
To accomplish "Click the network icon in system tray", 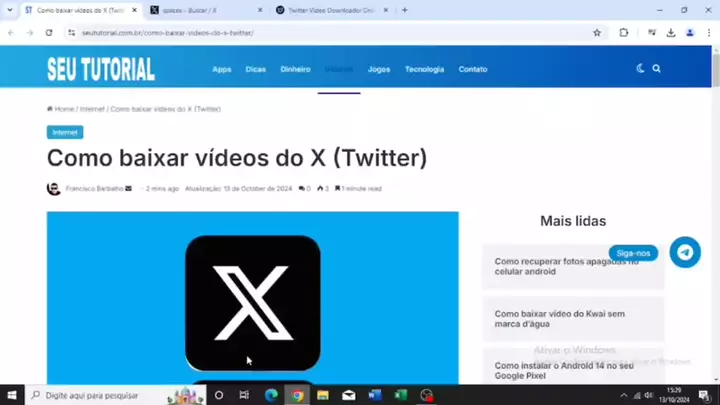I will pyautogui.click(x=637, y=395).
